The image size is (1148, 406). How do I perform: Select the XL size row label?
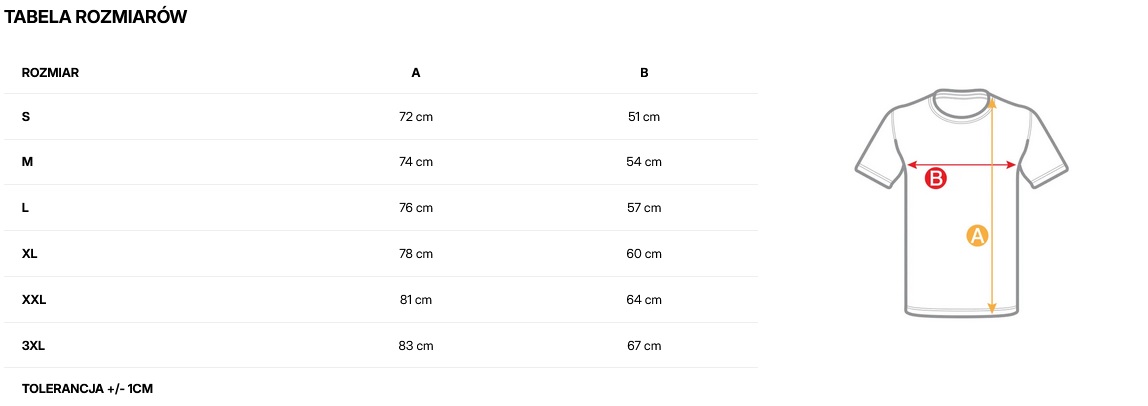[x=30, y=254]
